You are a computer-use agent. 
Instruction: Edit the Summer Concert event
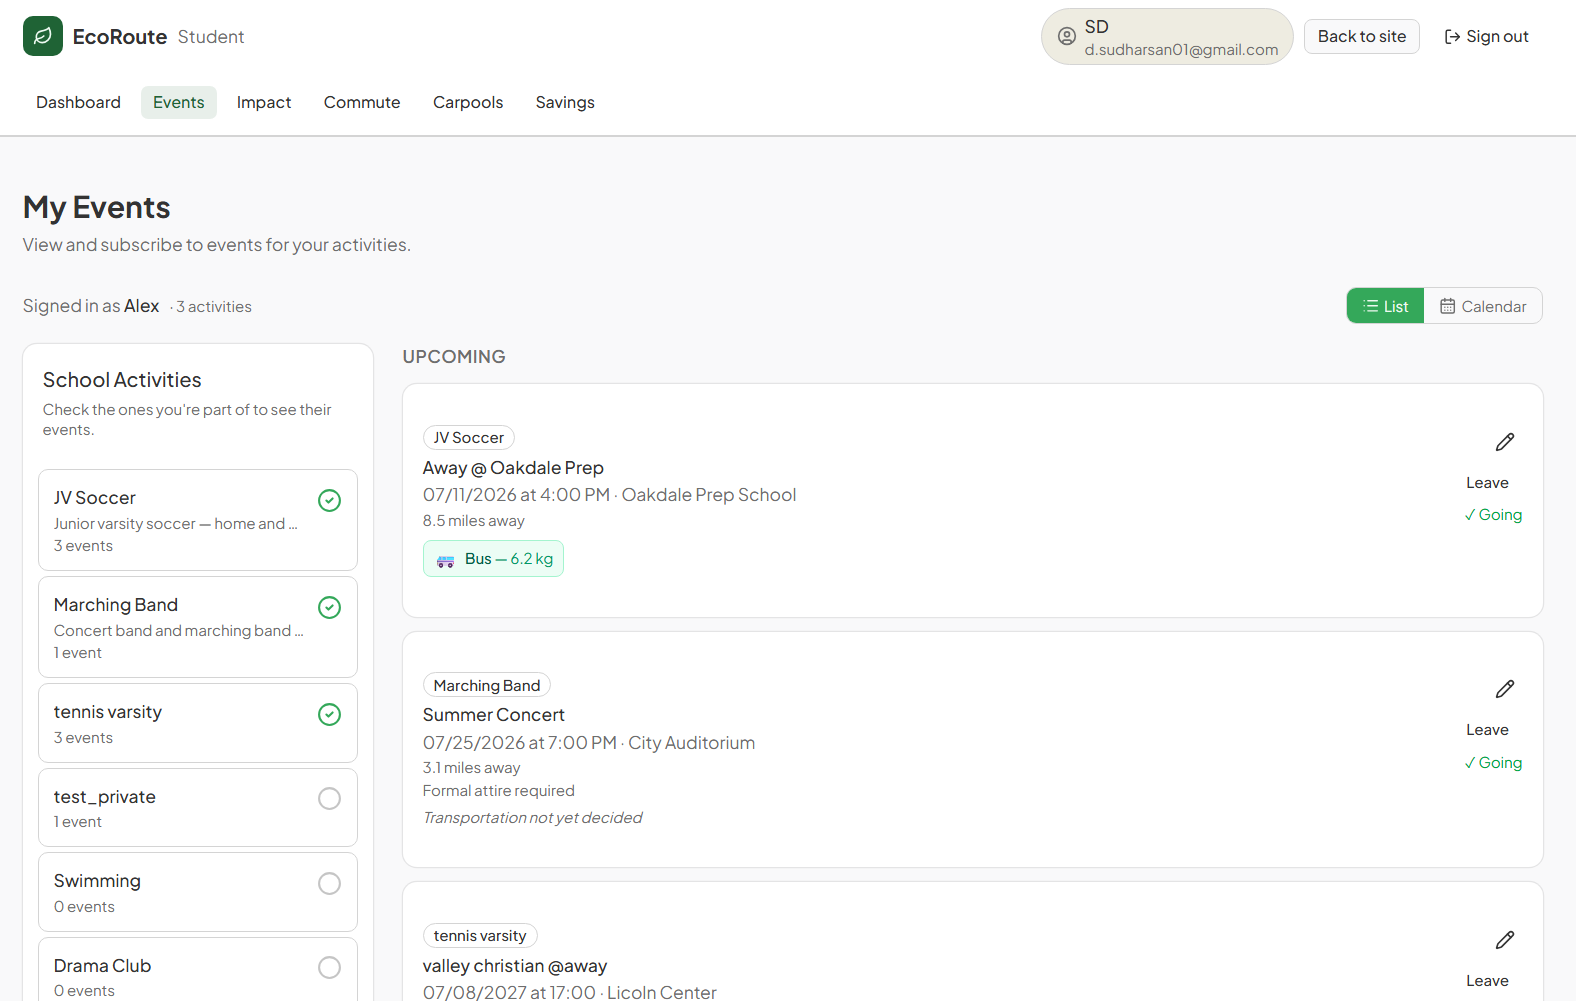[1504, 689]
